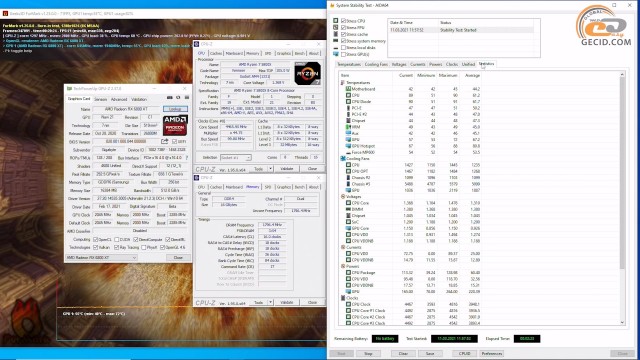
Task: Collapse the Voltages group in statistics
Action: pos(343,196)
